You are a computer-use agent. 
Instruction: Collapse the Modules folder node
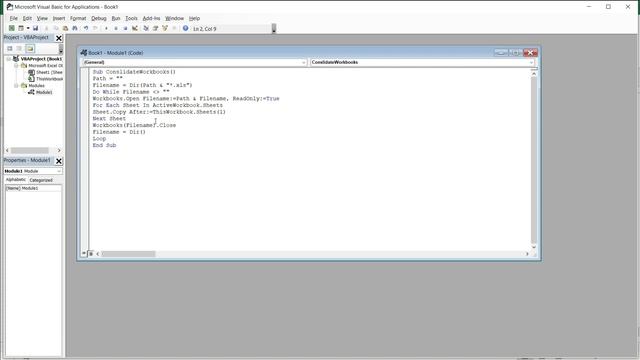click(16, 85)
